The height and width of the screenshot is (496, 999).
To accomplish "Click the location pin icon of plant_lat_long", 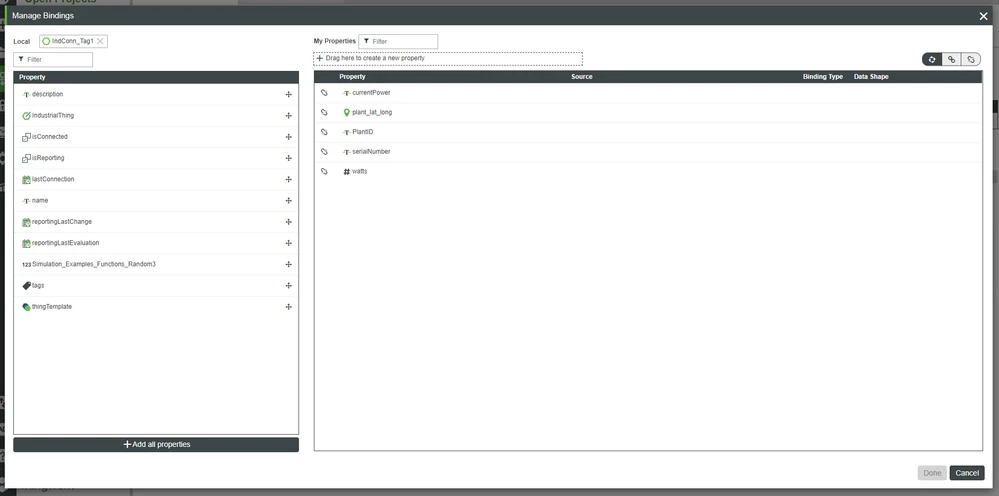I will [x=347, y=113].
